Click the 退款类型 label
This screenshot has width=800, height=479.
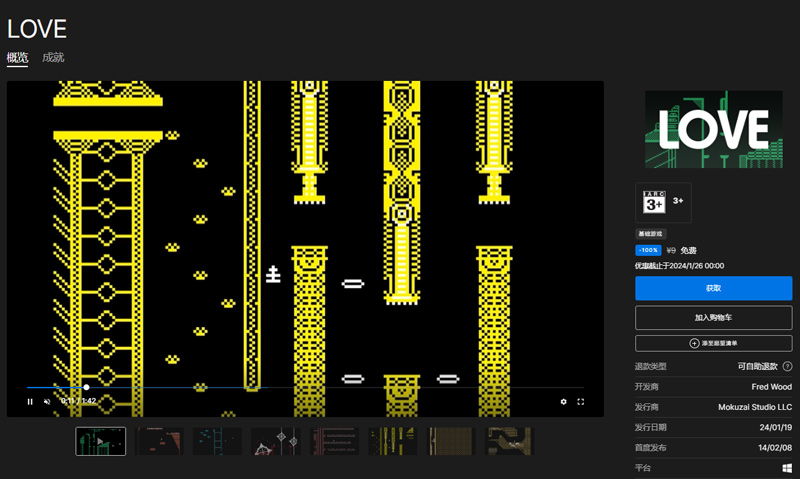(651, 366)
